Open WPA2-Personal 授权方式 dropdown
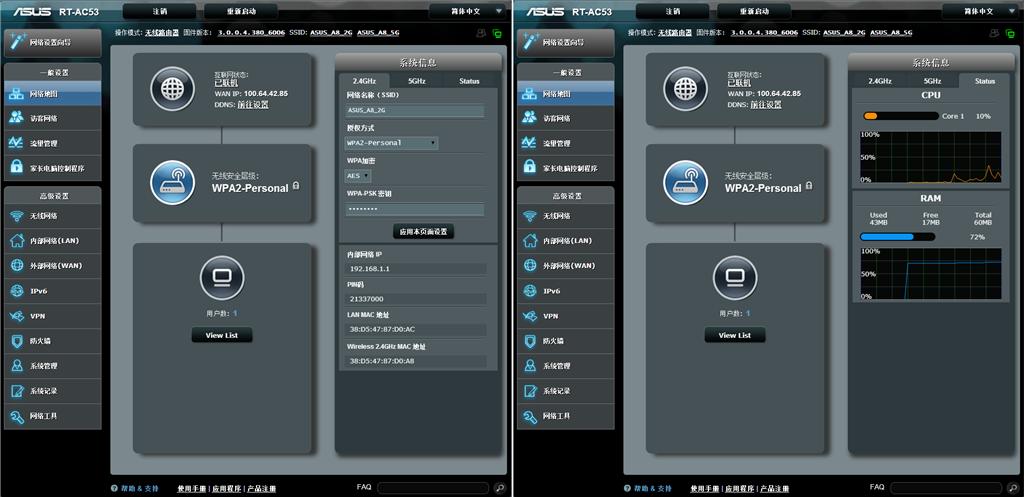1024x497 pixels. coord(391,142)
